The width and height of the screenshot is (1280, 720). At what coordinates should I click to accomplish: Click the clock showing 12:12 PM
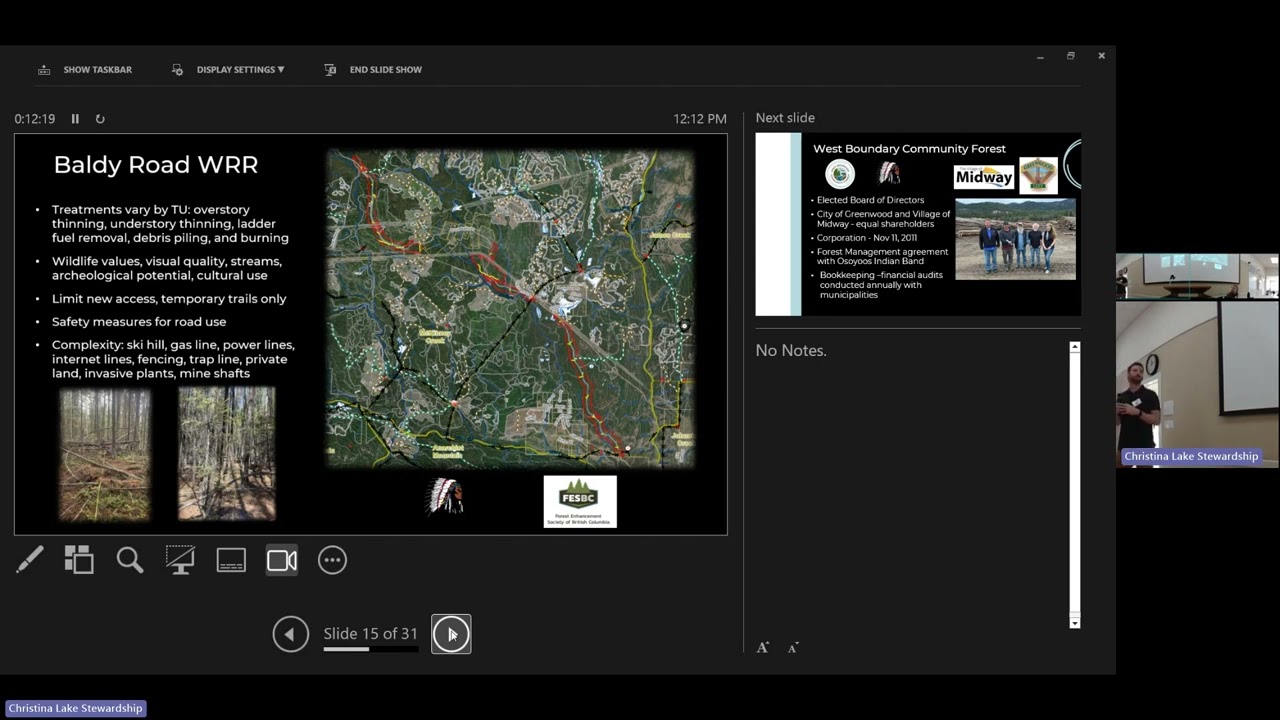[700, 119]
